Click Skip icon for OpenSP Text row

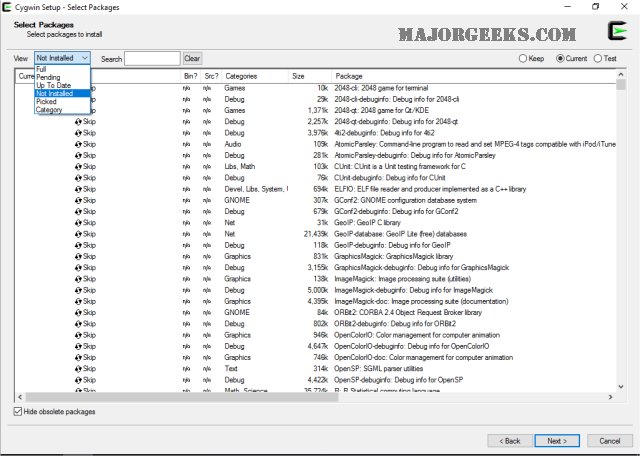(x=78, y=369)
